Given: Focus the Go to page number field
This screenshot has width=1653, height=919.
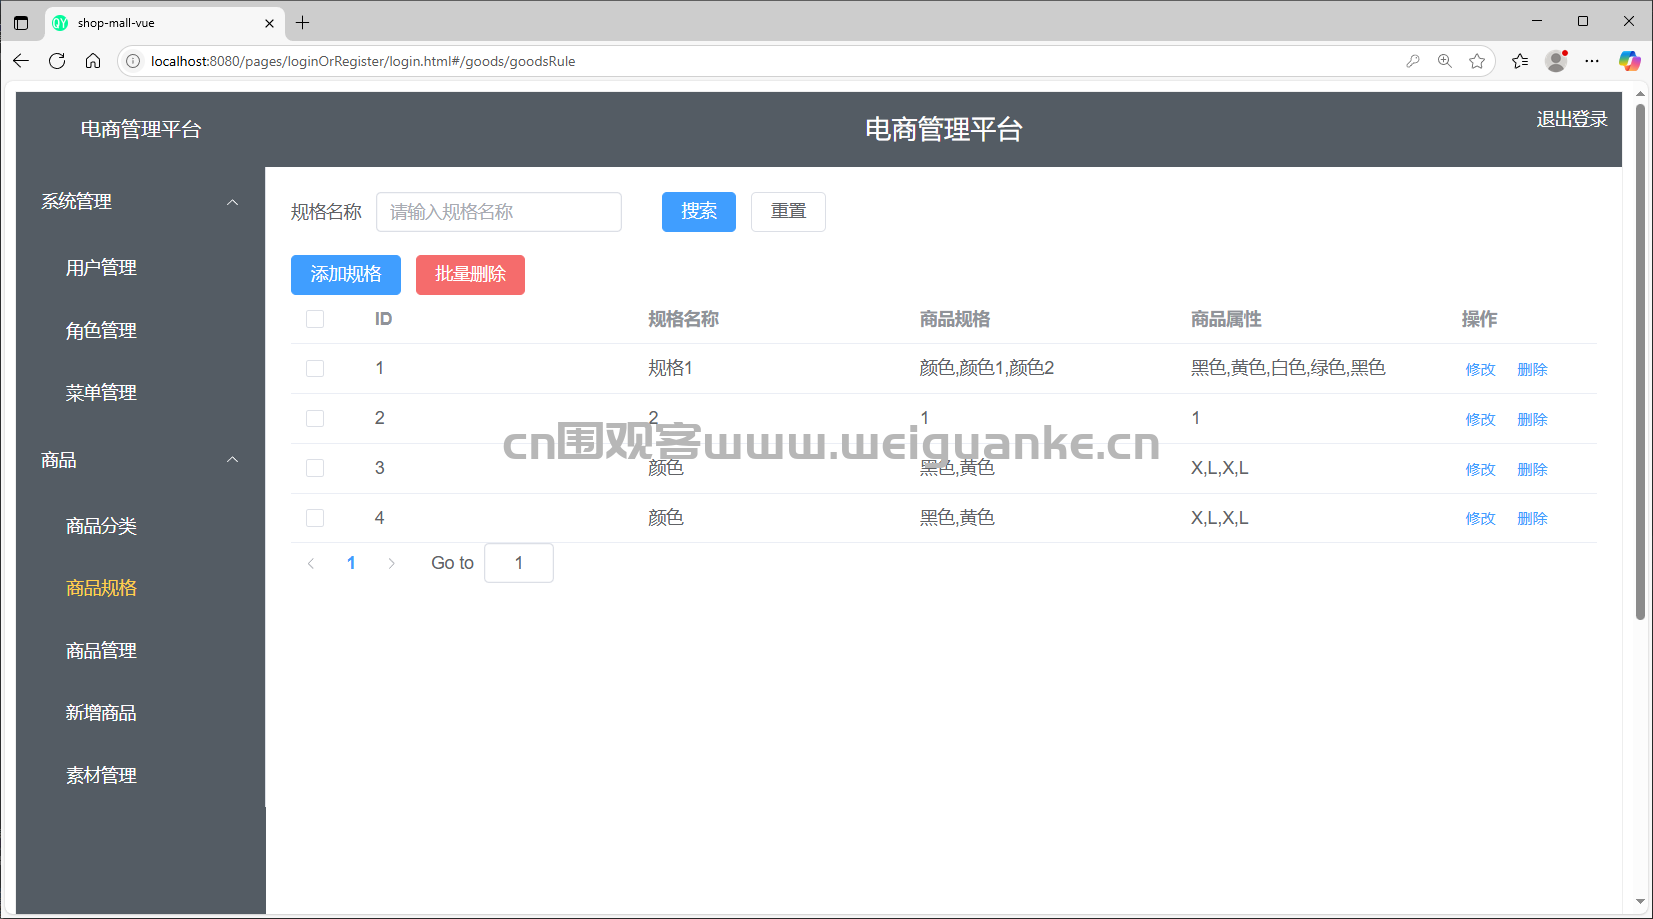Looking at the screenshot, I should point(519,563).
